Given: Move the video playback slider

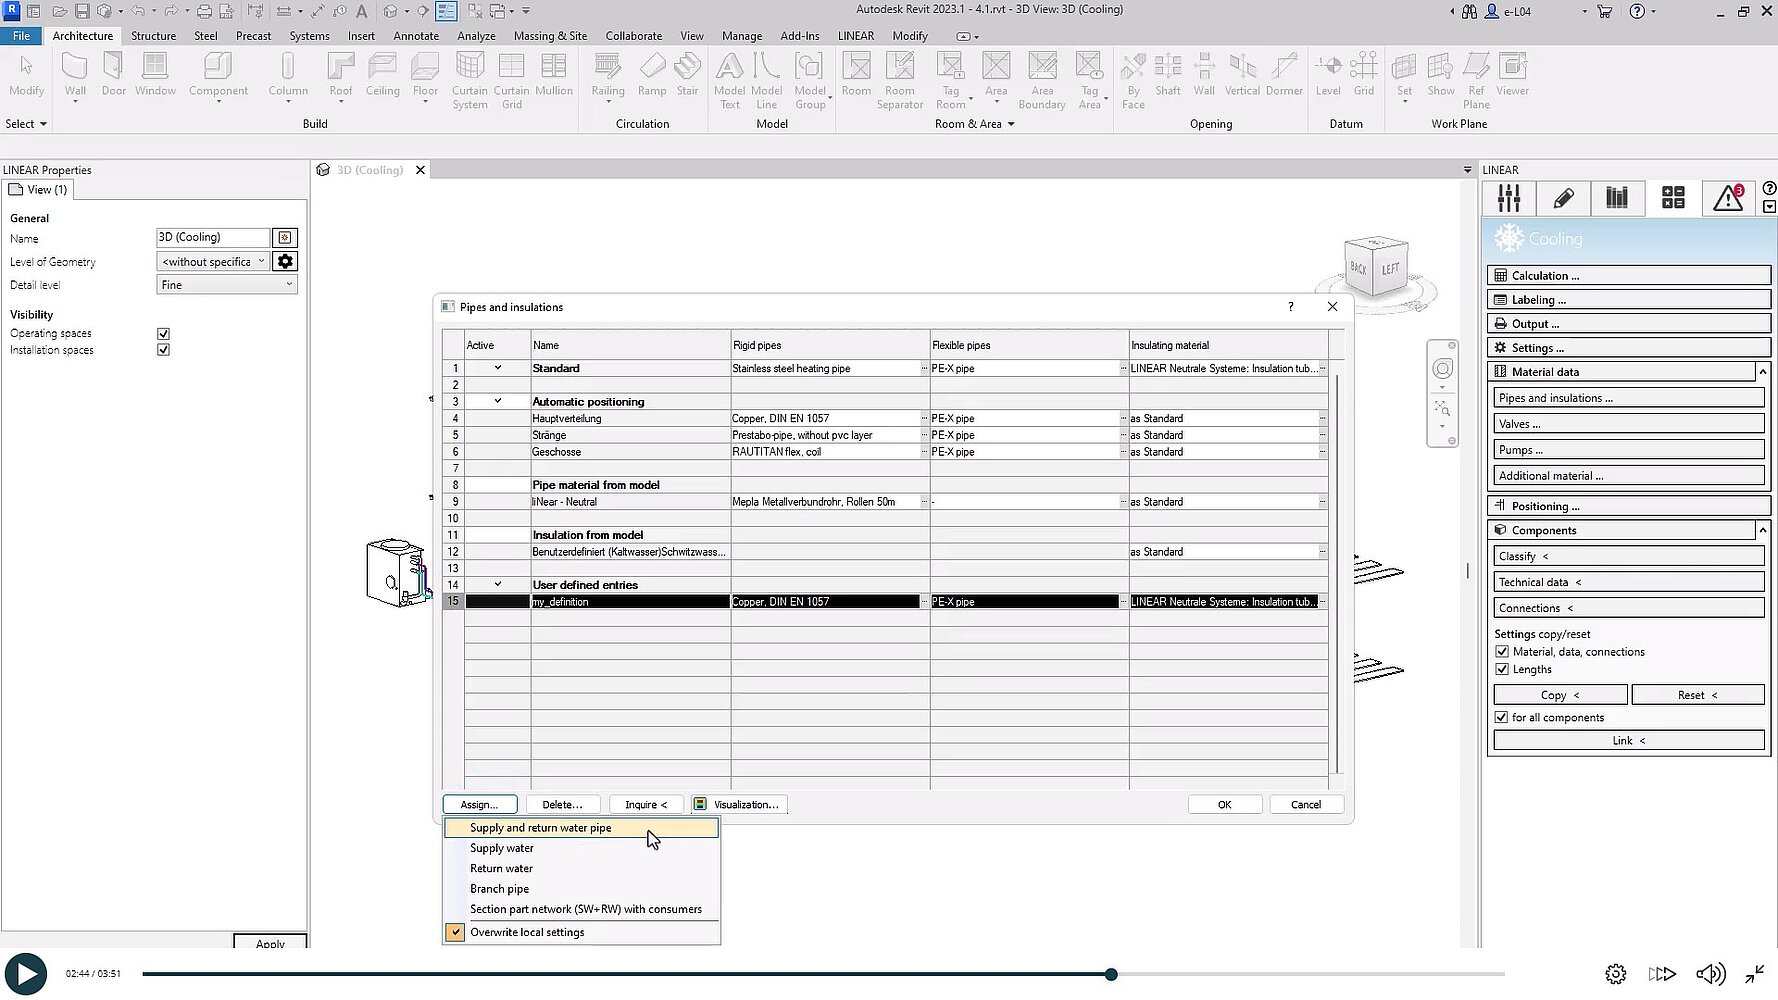Looking at the screenshot, I should tap(1110, 973).
